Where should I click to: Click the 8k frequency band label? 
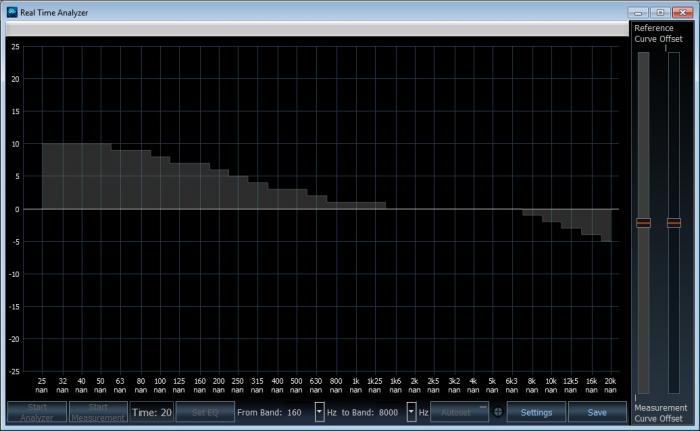tap(531, 381)
